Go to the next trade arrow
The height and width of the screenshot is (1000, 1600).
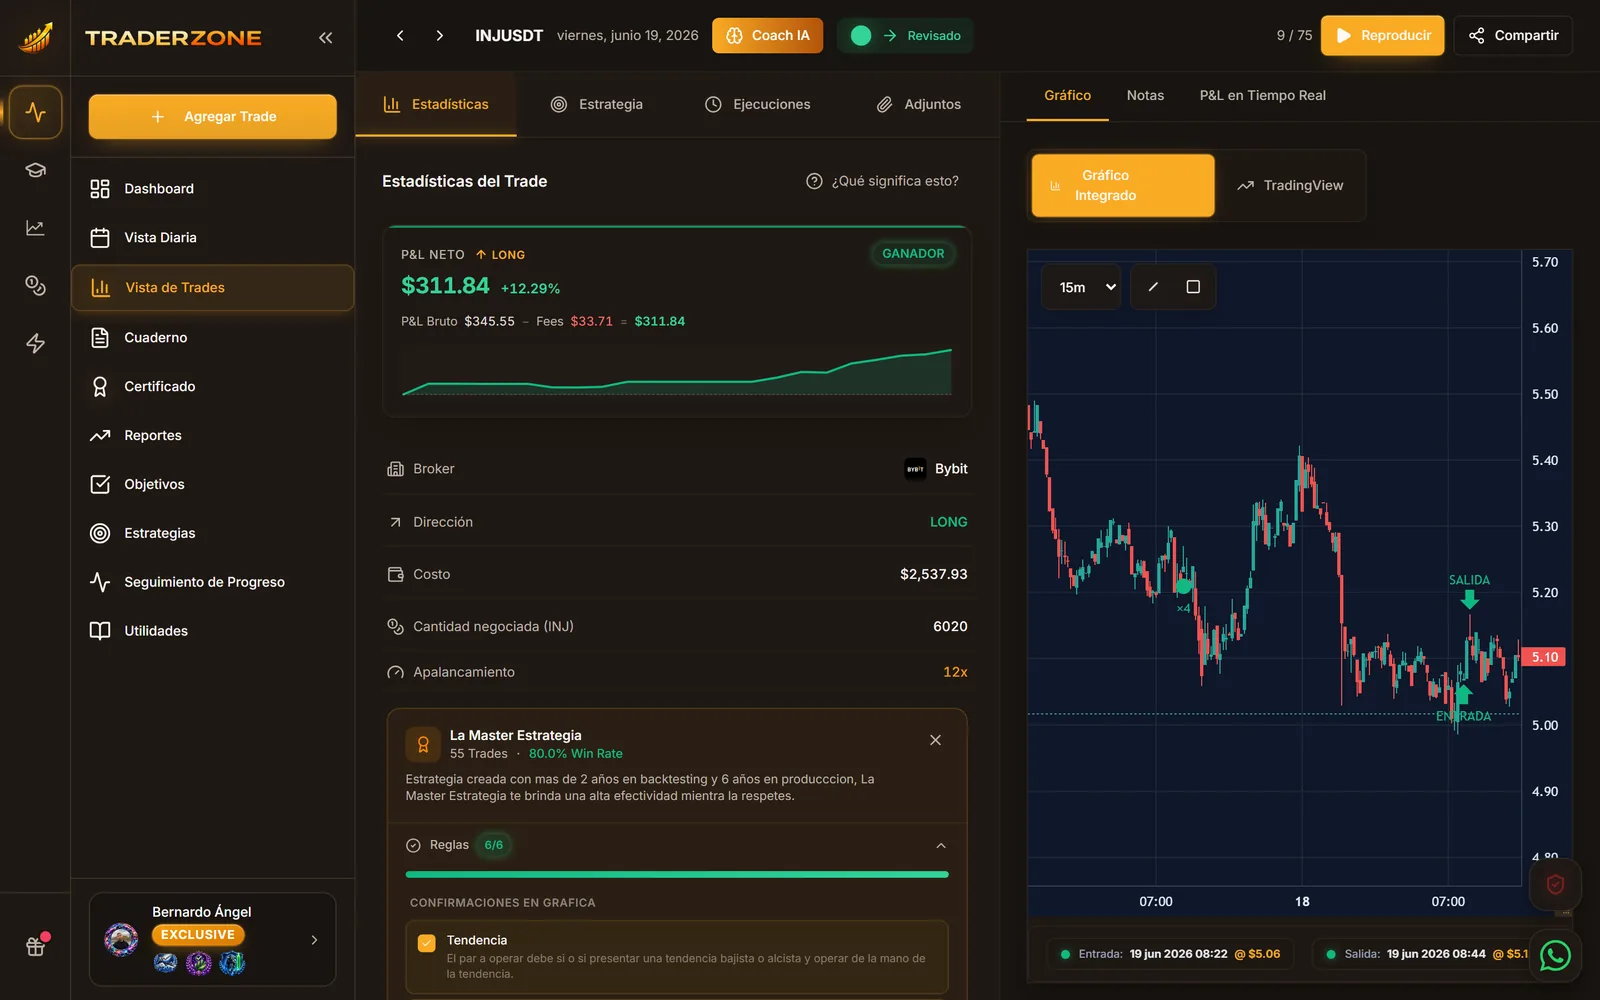coord(440,35)
